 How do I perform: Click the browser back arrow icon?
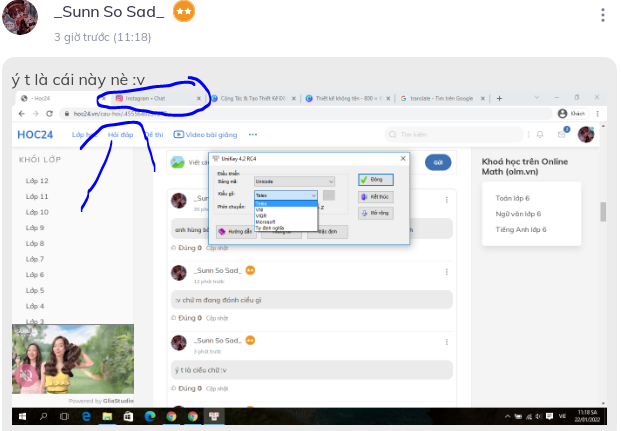(x=23, y=114)
